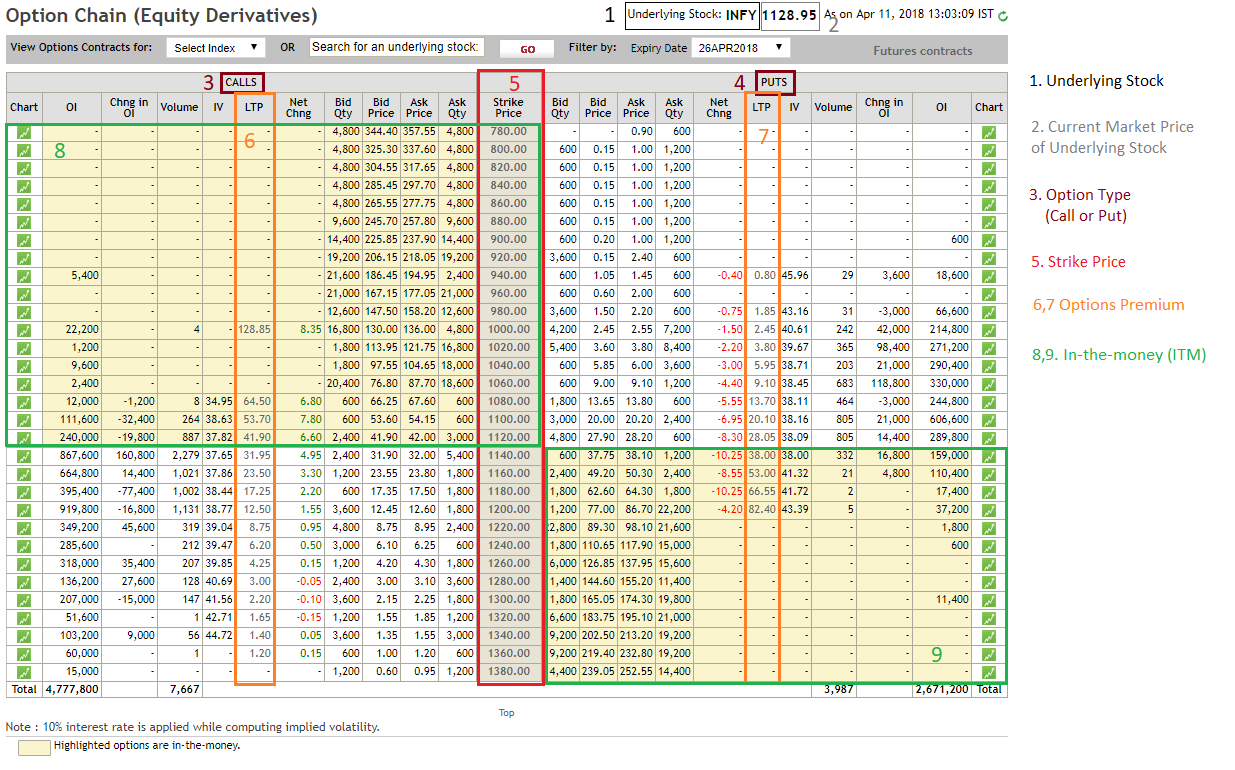Image resolution: width=1235 pixels, height=770 pixels.
Task: Click calls LTP value 17.25
Action: [x=258, y=492]
